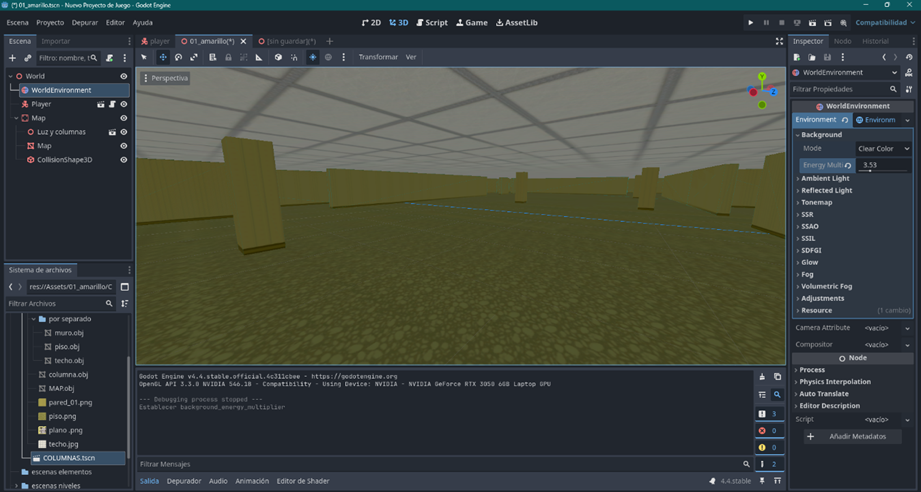Revert the Energy Multiplier value
This screenshot has height=492, width=921.
click(848, 165)
